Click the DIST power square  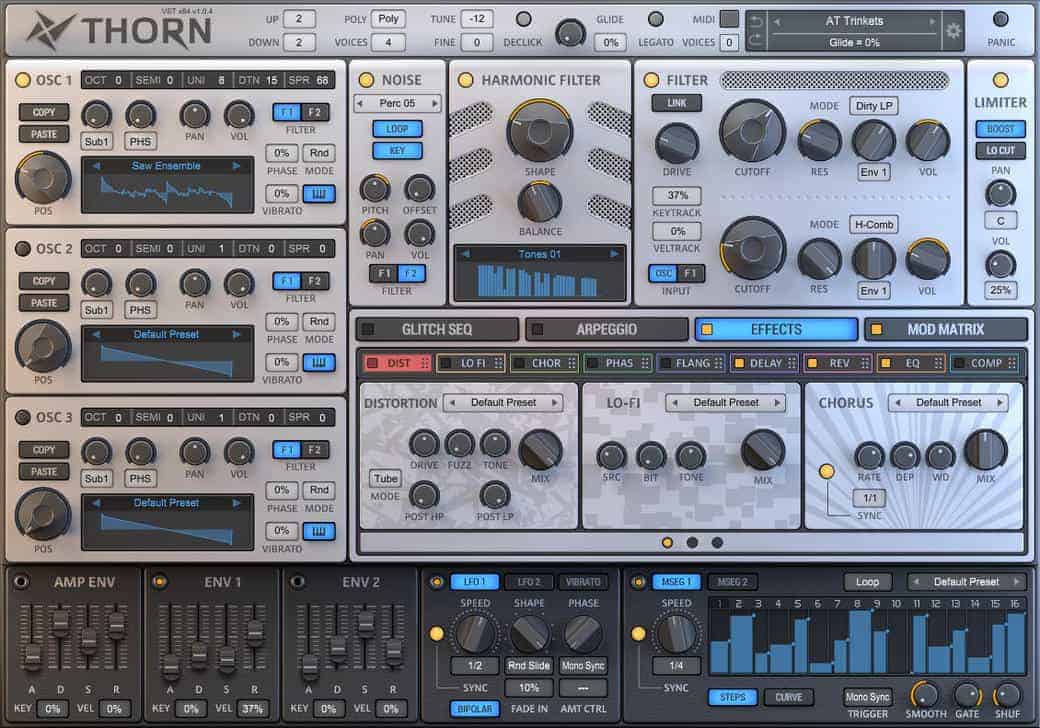[372, 363]
